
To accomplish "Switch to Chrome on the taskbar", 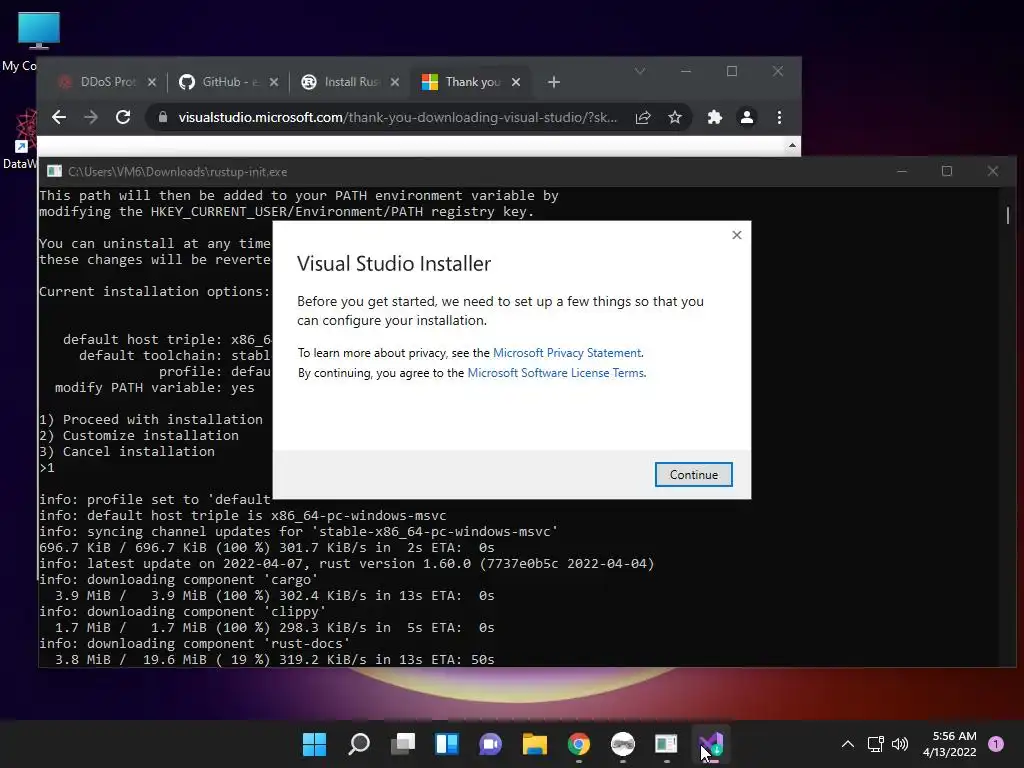I will 579,744.
